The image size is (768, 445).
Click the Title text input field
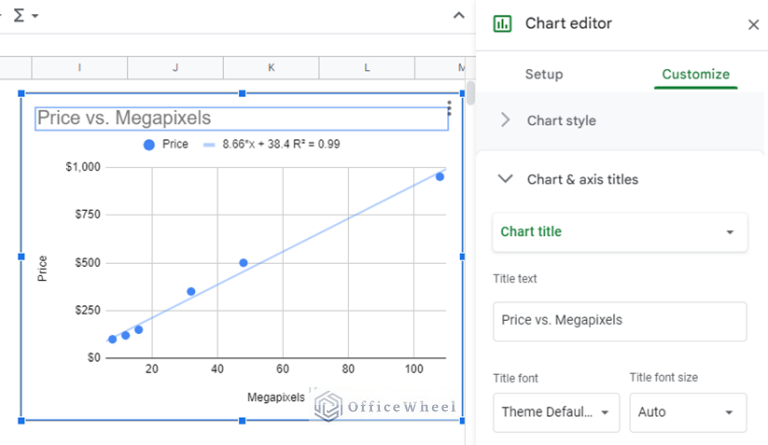pos(620,321)
